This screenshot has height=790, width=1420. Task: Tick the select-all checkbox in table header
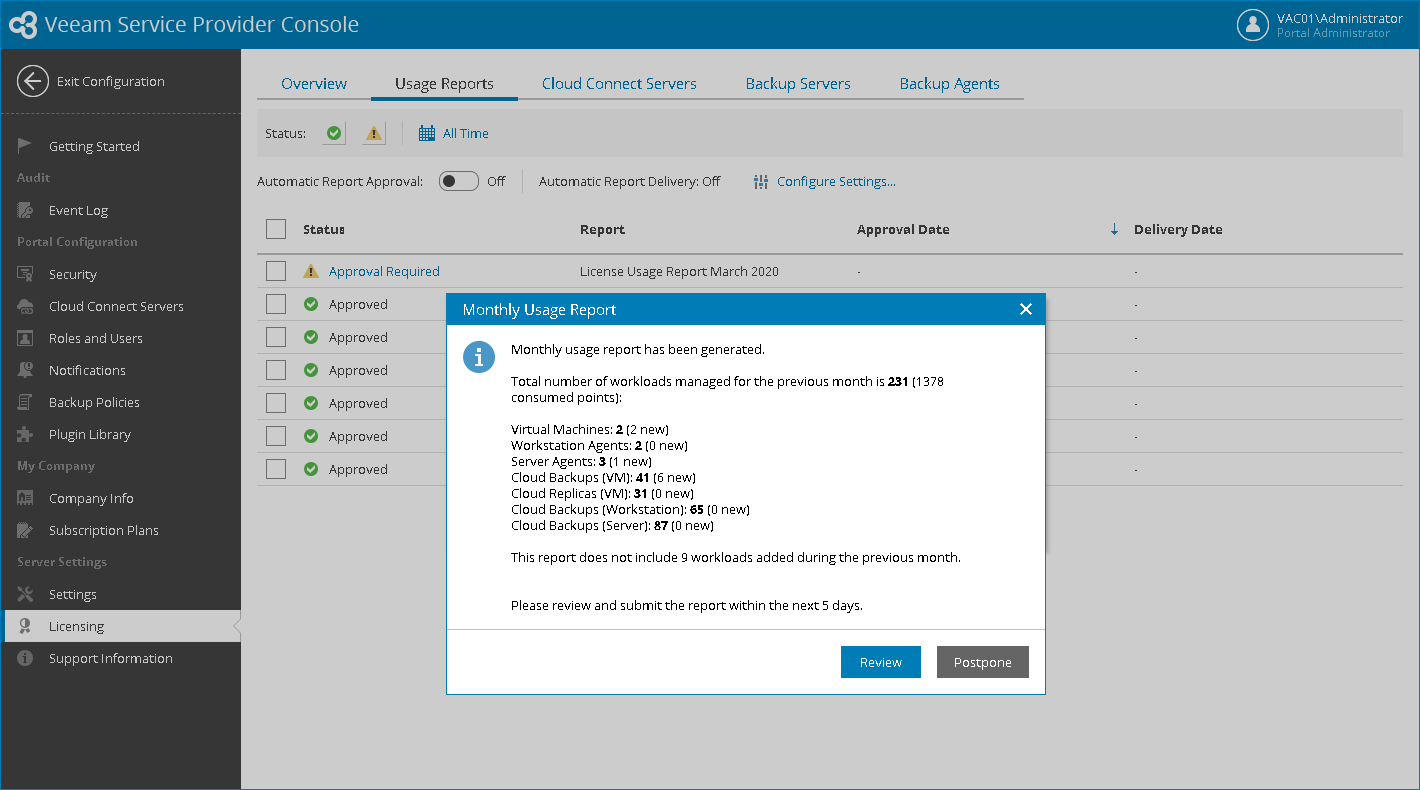(x=276, y=229)
